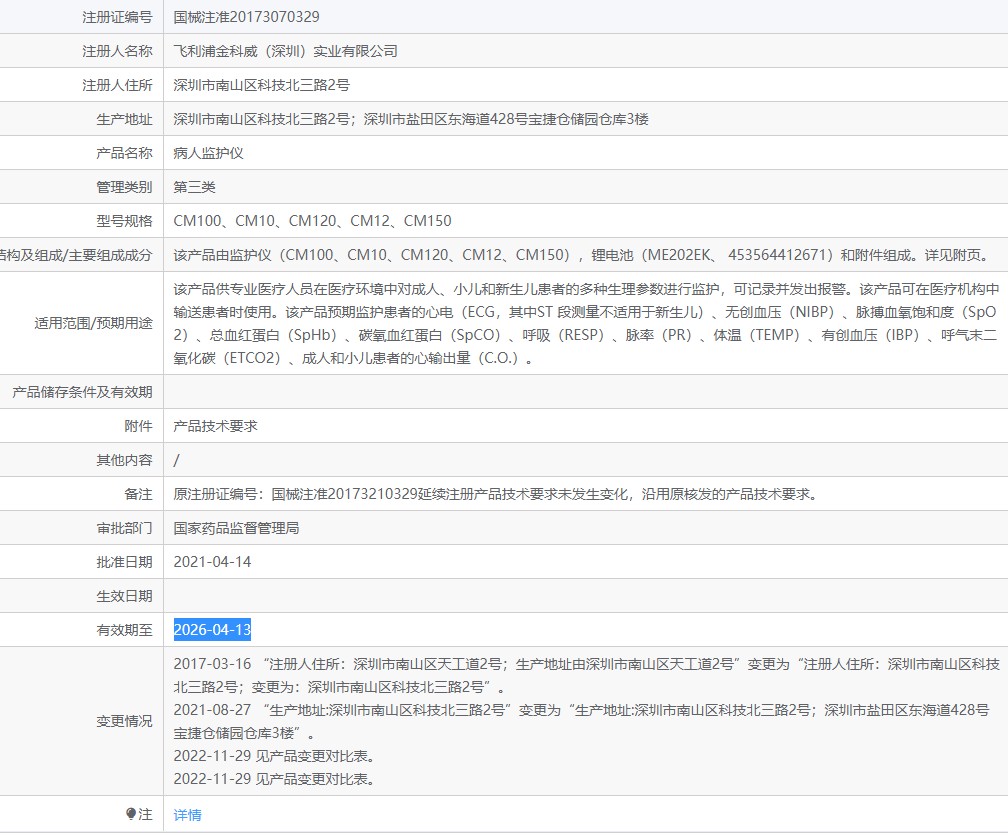The width and height of the screenshot is (1008, 835).
Task: Click the change entry dated 2017-03-16
Action: [586, 675]
